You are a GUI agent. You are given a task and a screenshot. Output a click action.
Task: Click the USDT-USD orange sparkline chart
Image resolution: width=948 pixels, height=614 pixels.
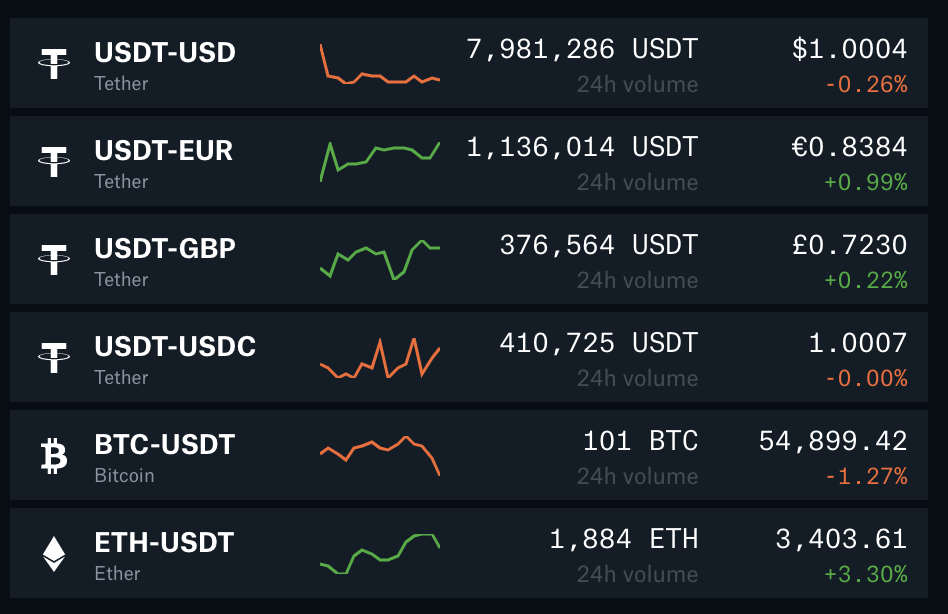pyautogui.click(x=380, y=68)
